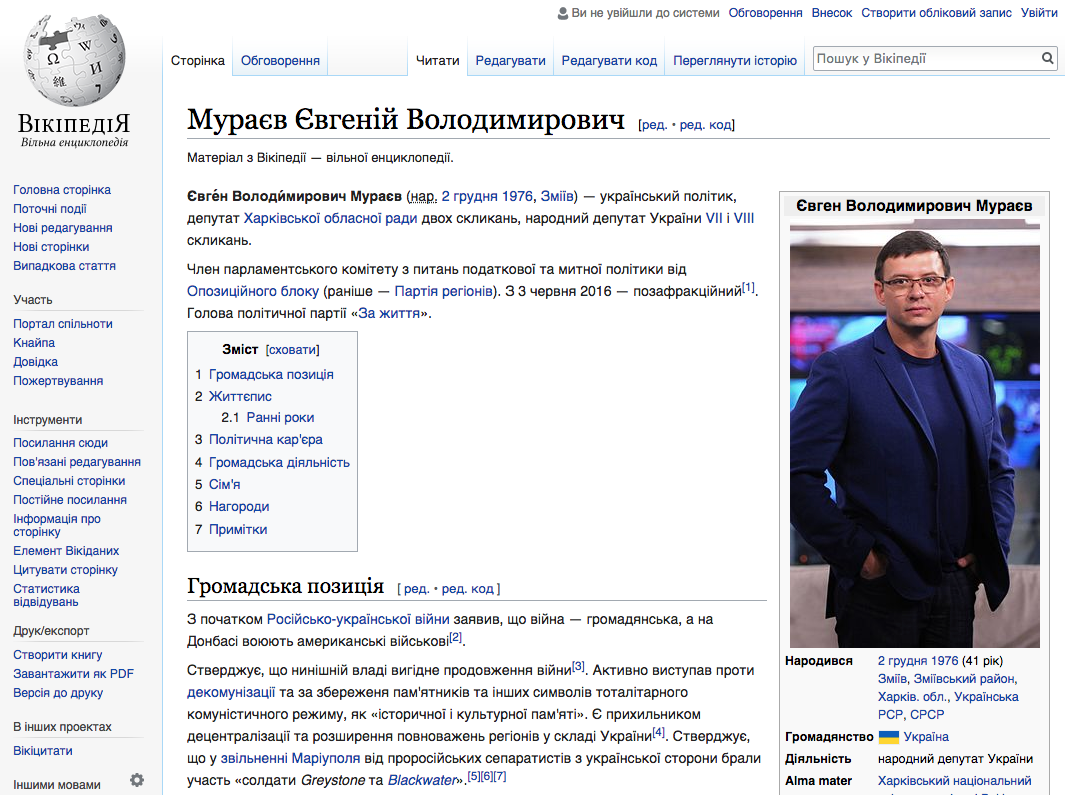Go to Головна сторінка
The height and width of the screenshot is (795, 1065).
62,190
